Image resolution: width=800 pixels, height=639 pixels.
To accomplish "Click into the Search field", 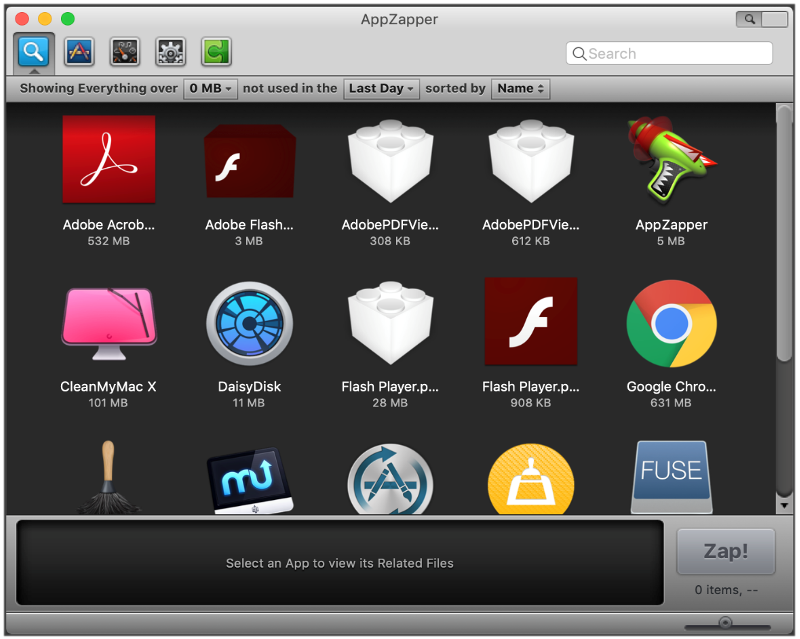I will (669, 53).
